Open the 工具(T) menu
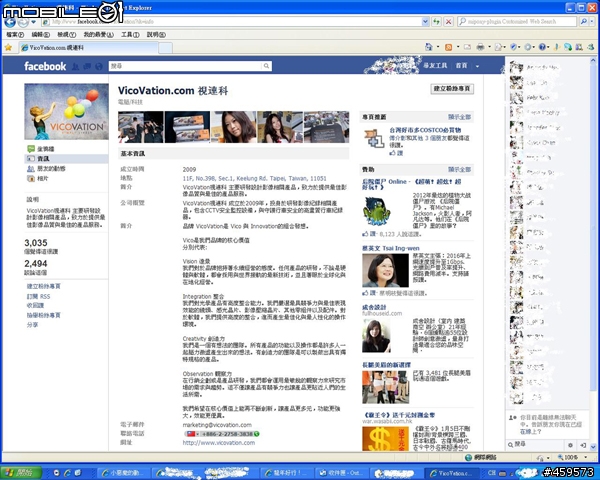 [x=130, y=34]
